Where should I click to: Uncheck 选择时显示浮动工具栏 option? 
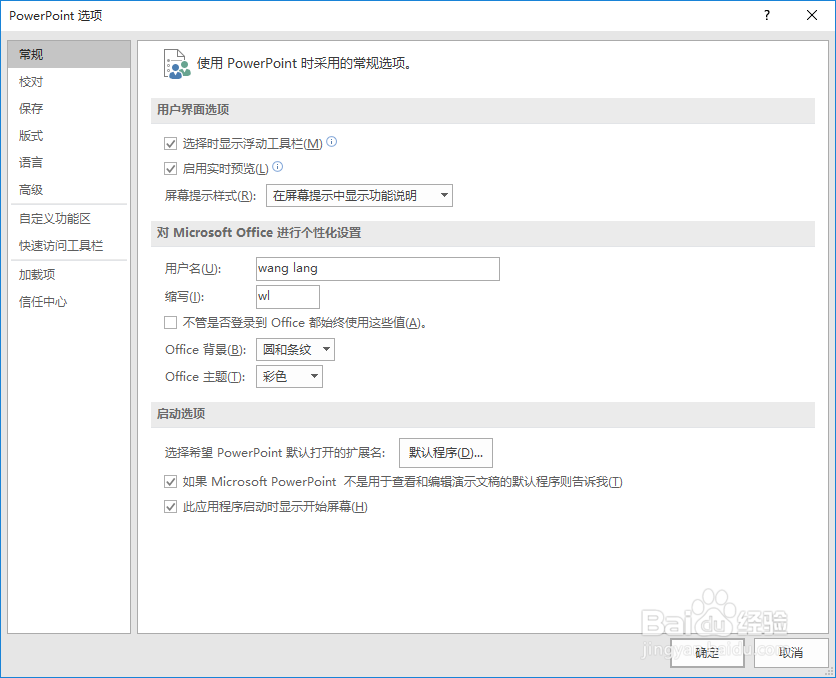[x=171, y=143]
